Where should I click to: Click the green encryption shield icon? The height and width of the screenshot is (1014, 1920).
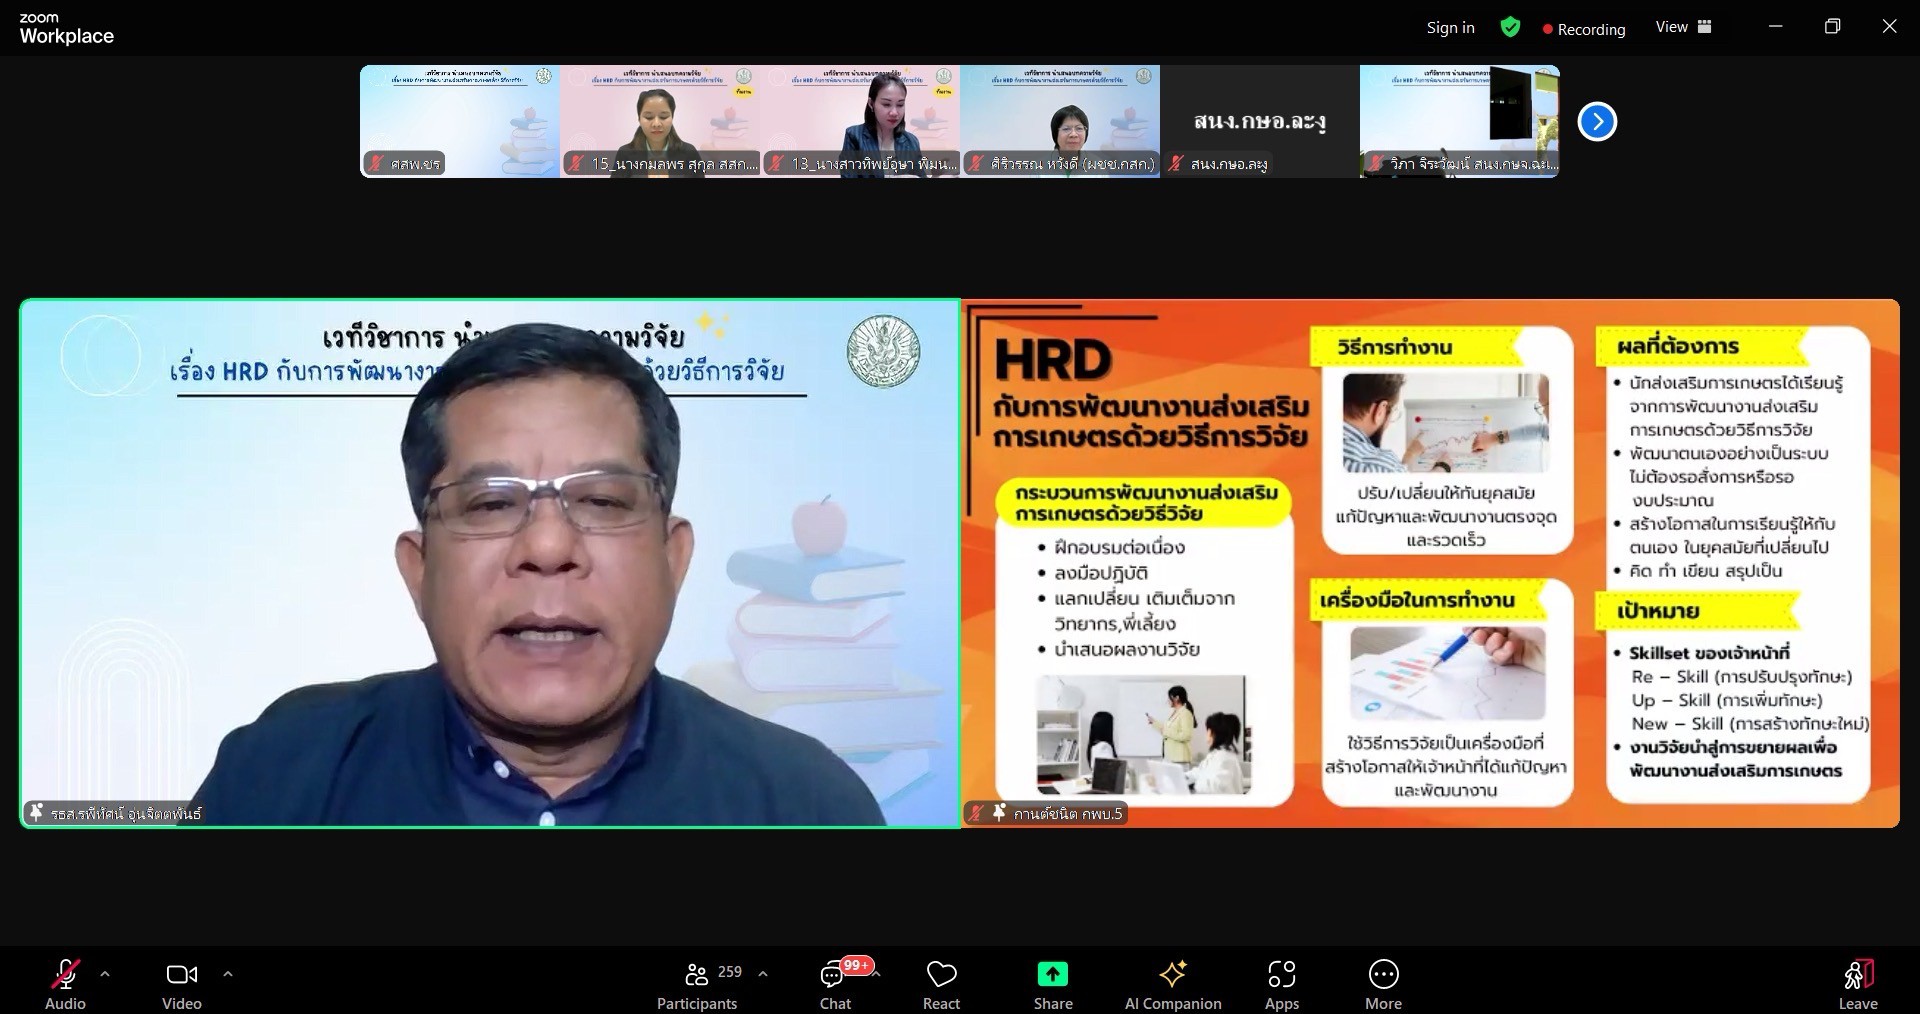pyautogui.click(x=1510, y=28)
